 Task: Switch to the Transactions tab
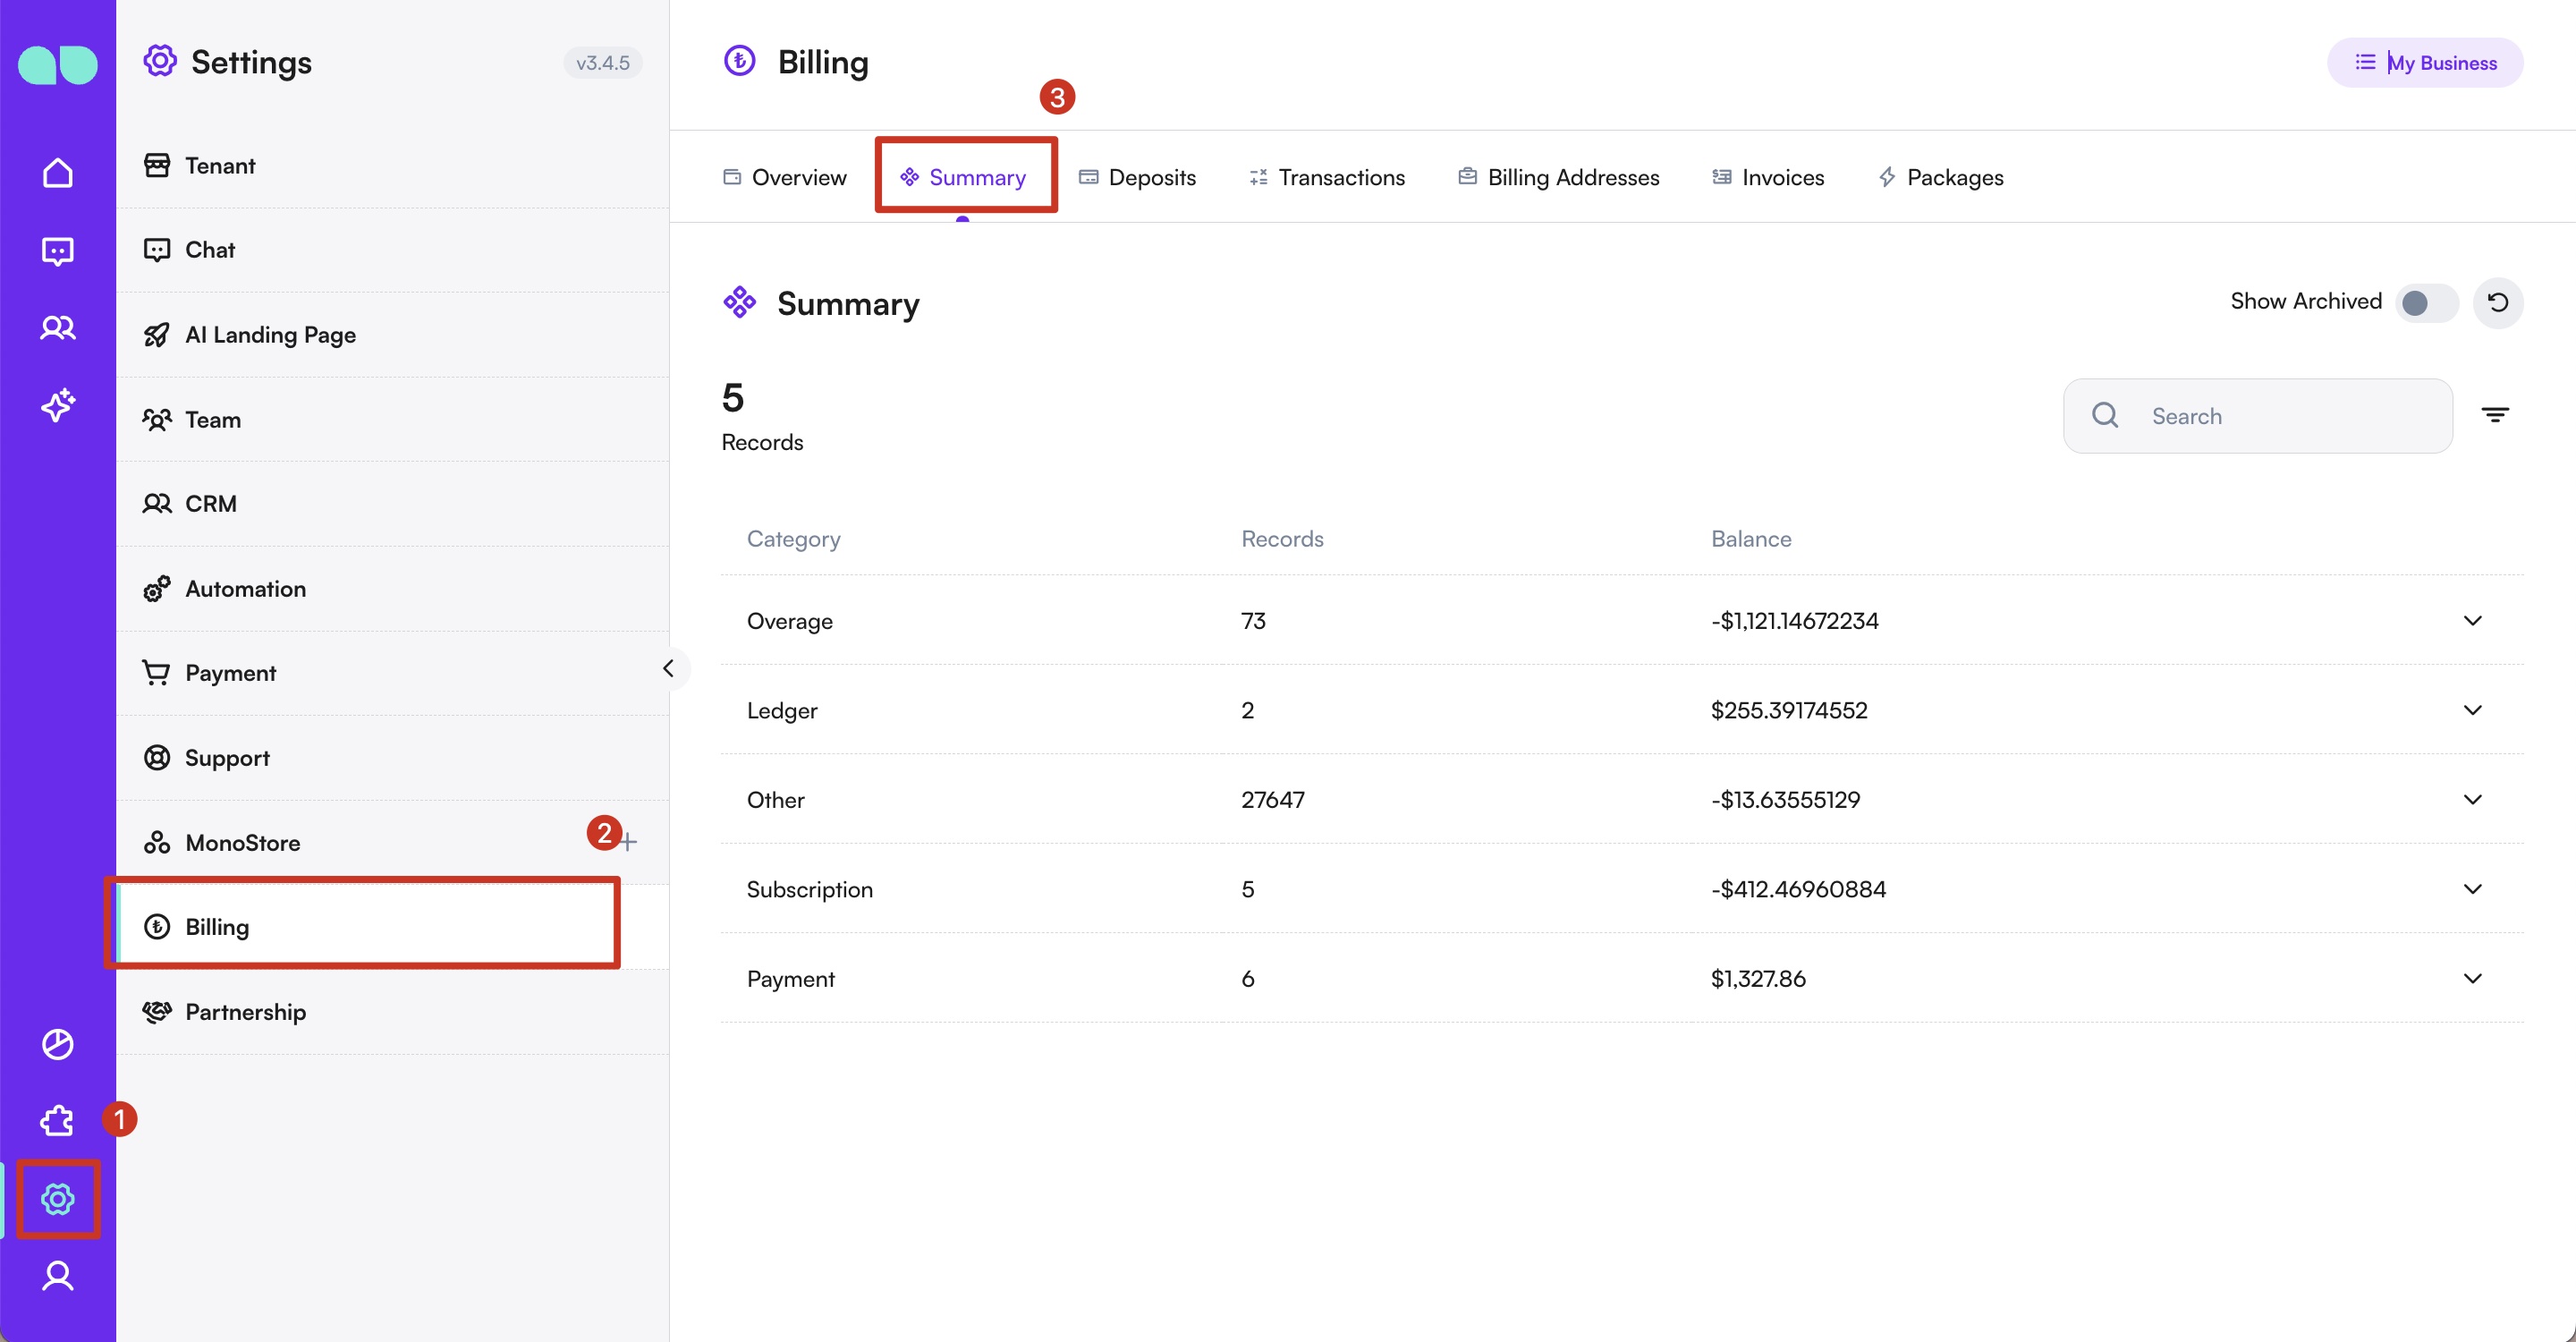tap(1327, 177)
